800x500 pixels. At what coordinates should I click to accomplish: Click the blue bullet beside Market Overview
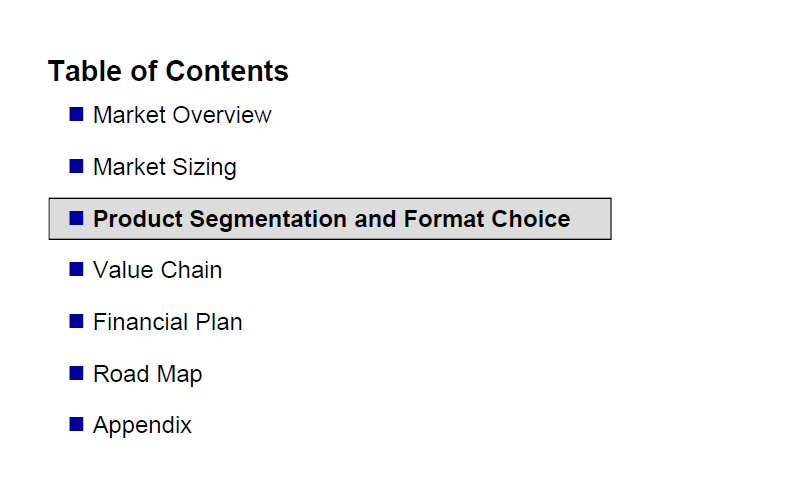coord(77,114)
